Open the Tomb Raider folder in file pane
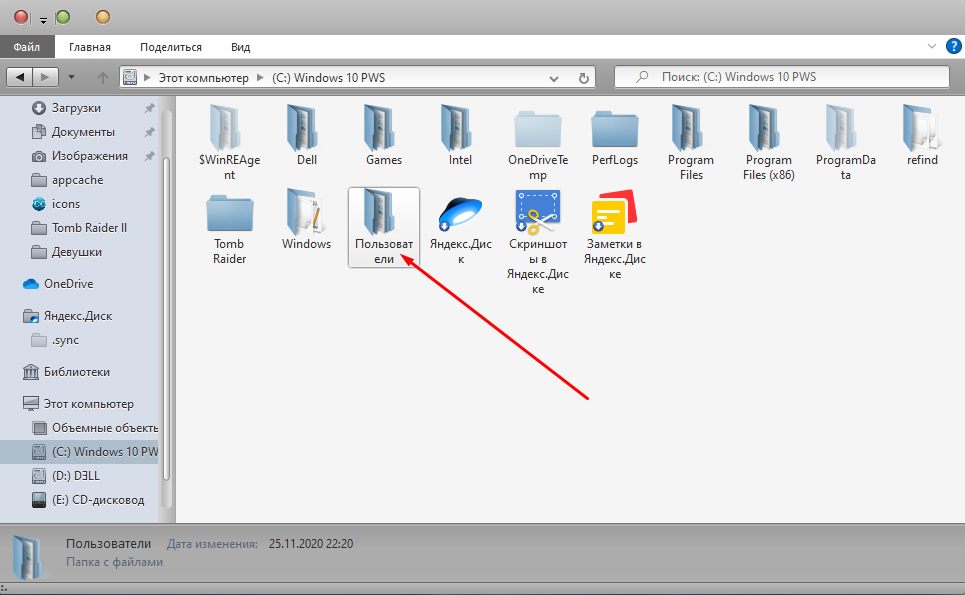The width and height of the screenshot is (965, 595). click(x=230, y=213)
